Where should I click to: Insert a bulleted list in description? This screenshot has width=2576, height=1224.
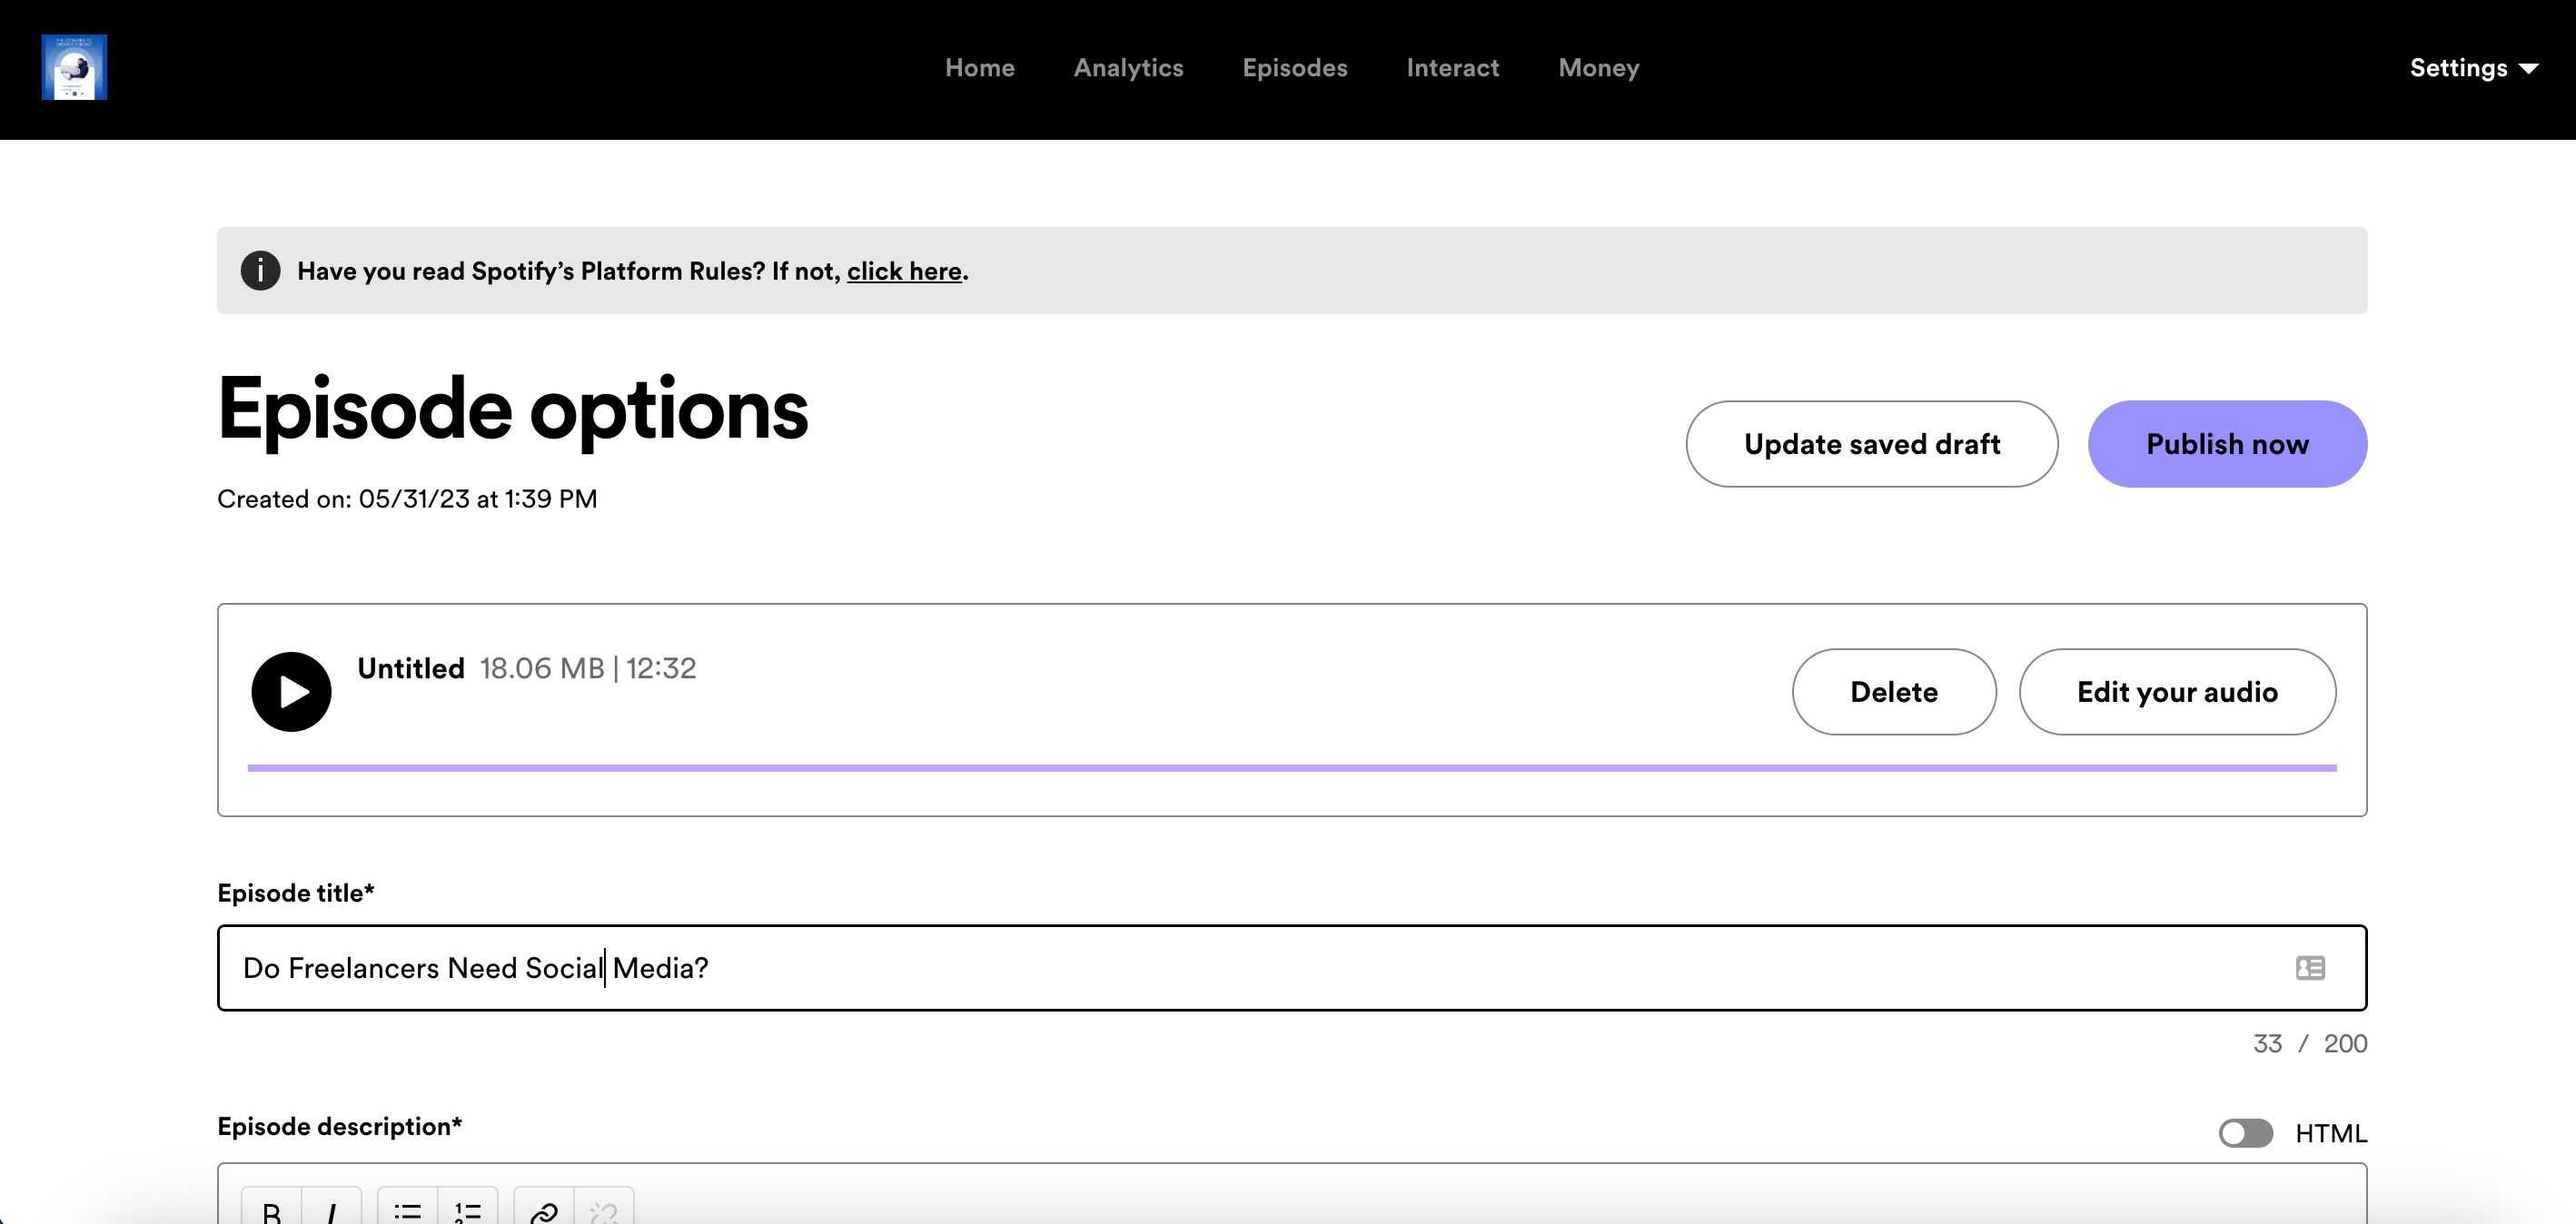click(x=407, y=1210)
